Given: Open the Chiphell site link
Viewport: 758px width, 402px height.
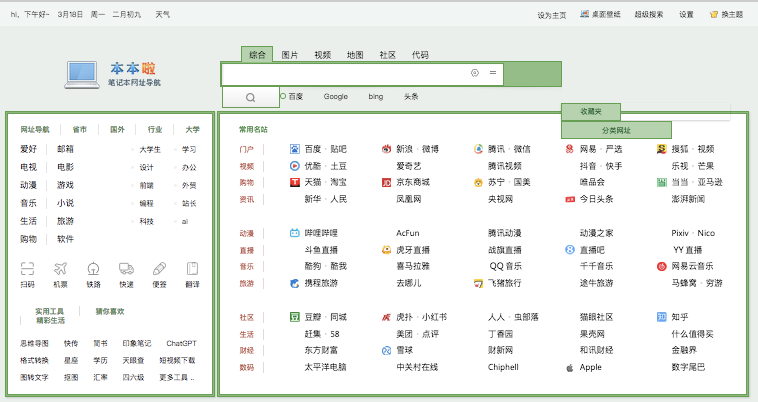Looking at the screenshot, I should point(503,367).
